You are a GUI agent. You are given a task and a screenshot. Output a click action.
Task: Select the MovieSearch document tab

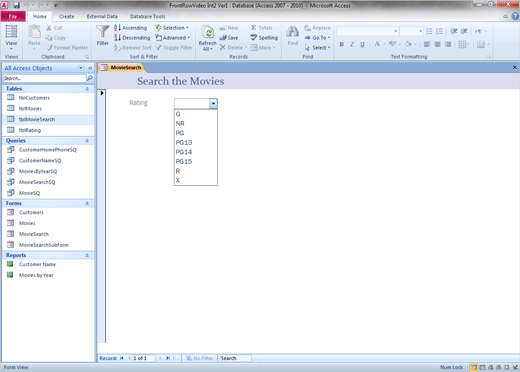pyautogui.click(x=122, y=68)
